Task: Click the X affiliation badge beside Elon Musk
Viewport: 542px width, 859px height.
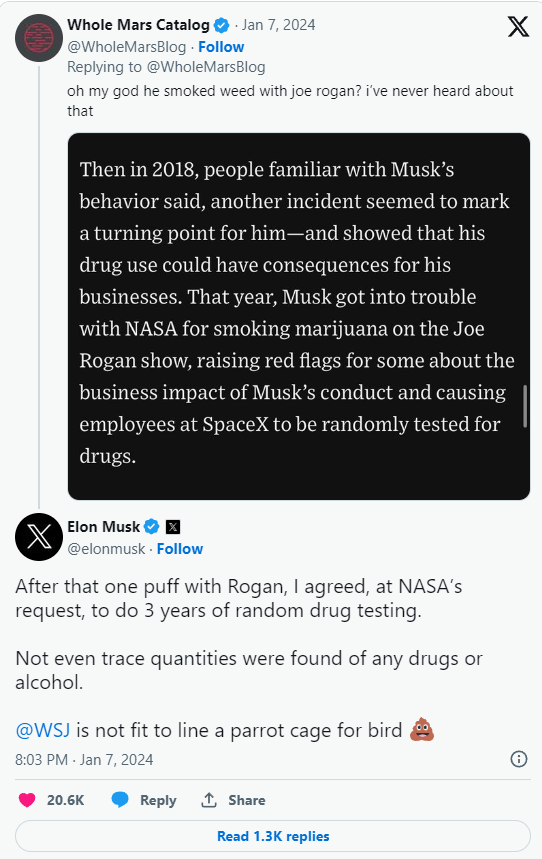Action: (x=173, y=527)
